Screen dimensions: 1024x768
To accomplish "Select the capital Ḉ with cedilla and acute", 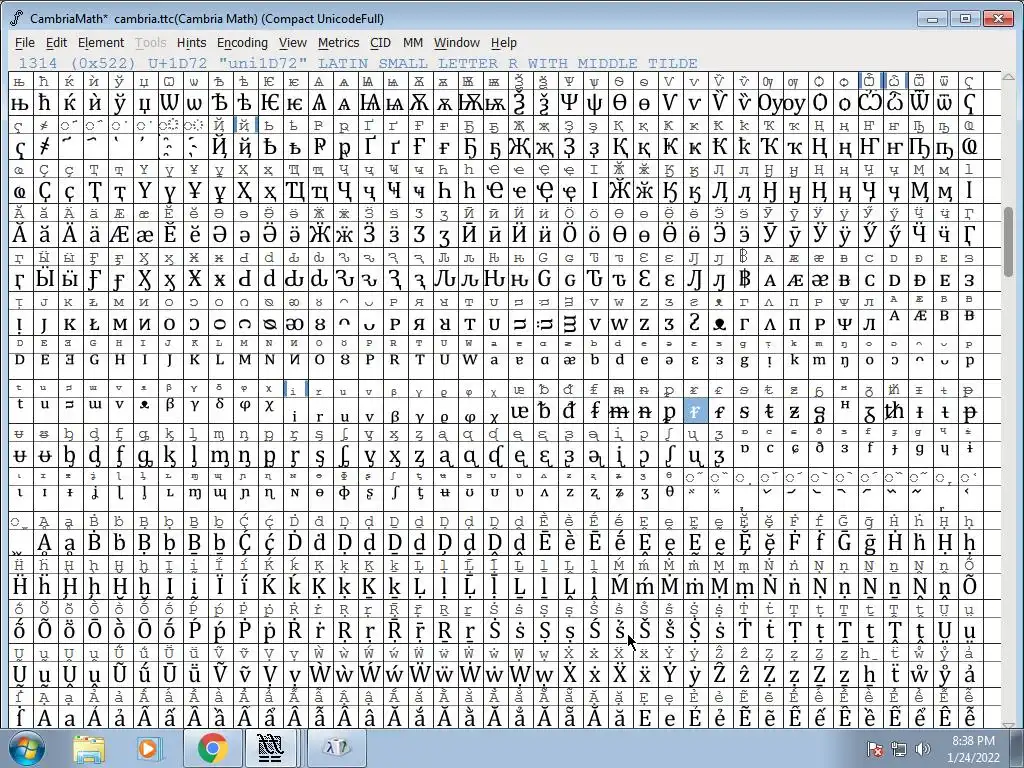I will (x=245, y=542).
